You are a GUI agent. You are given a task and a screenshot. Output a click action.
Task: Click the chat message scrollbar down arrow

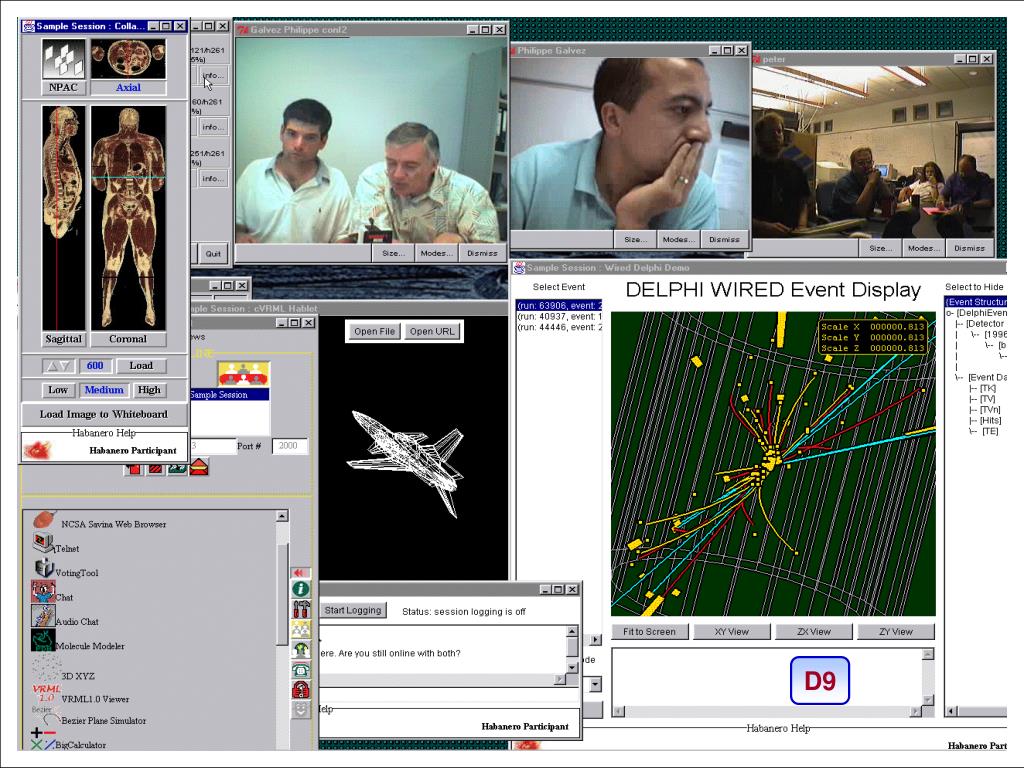click(x=572, y=667)
